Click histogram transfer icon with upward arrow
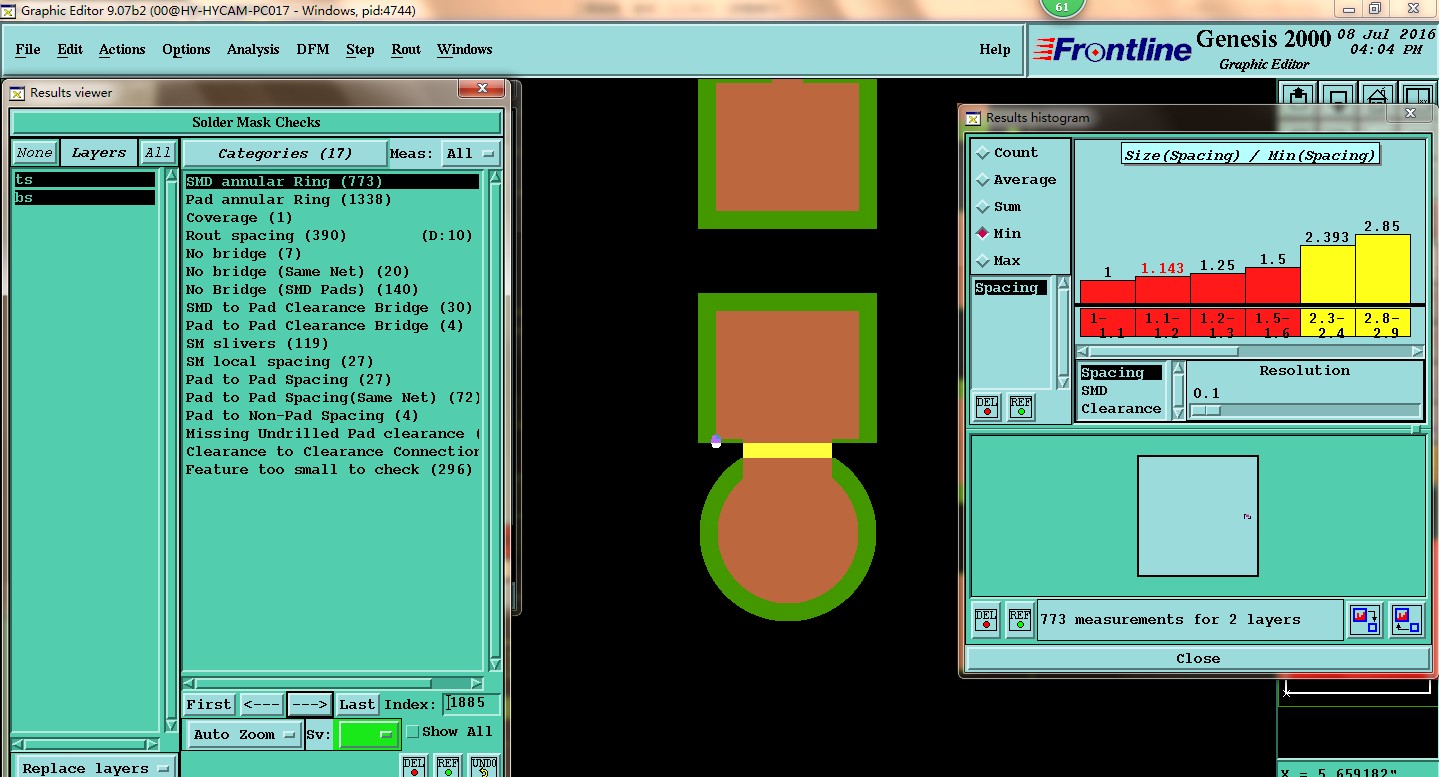 point(1407,620)
